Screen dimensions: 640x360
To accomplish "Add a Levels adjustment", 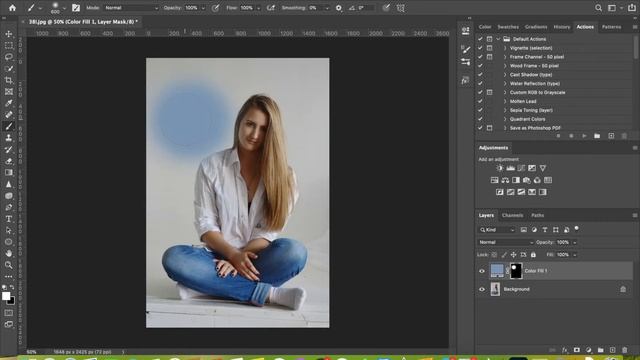I will tap(510, 168).
